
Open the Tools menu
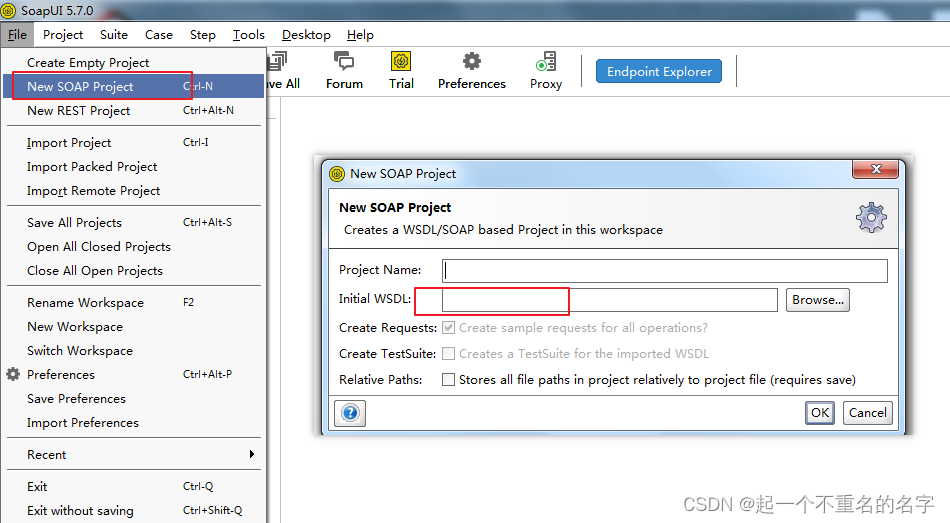[248, 35]
